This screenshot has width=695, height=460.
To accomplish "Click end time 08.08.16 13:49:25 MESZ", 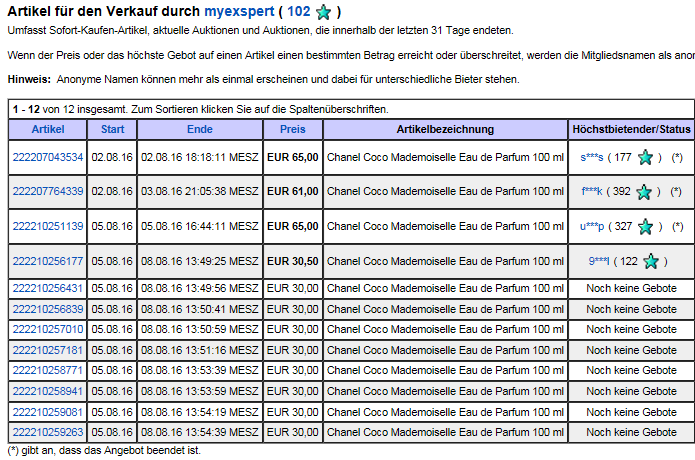I will [x=200, y=261].
